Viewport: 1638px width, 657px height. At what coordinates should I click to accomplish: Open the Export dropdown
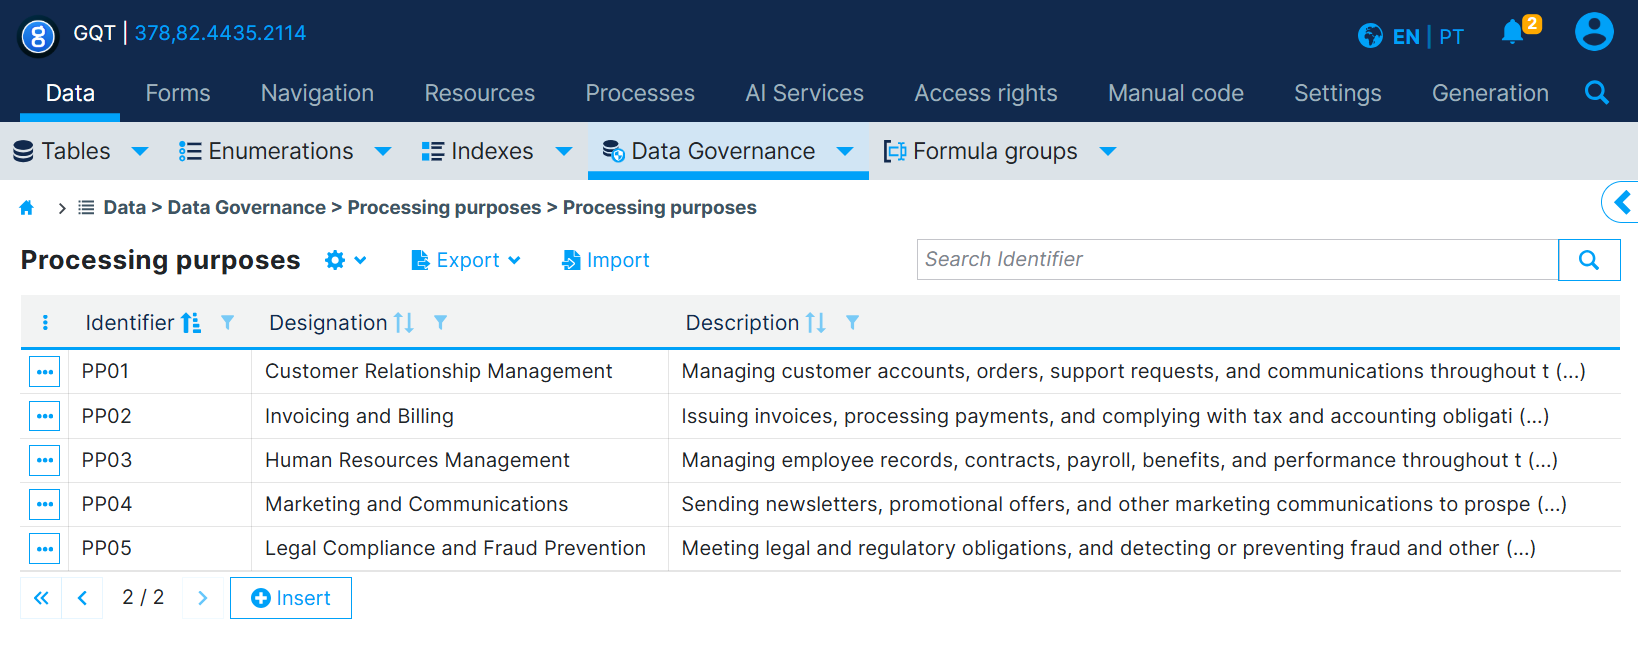pyautogui.click(x=466, y=260)
